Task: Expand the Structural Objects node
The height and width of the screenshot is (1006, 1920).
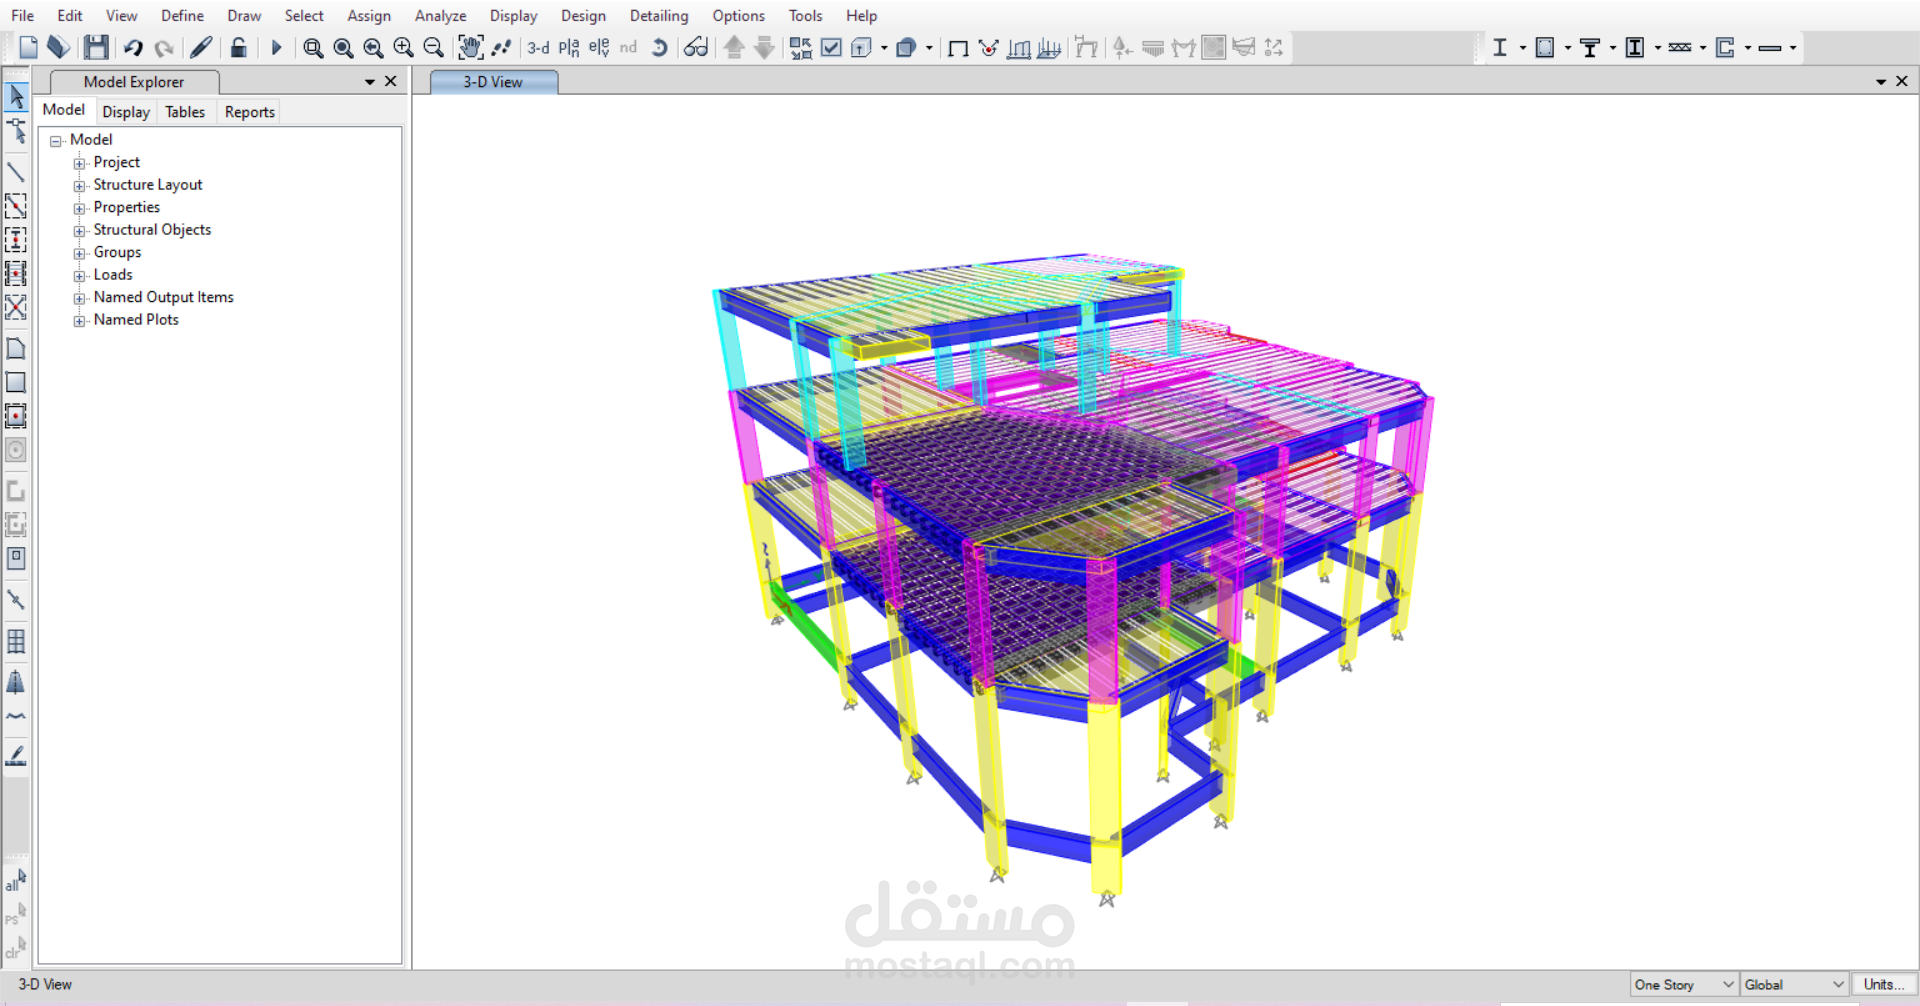Action: (79, 231)
